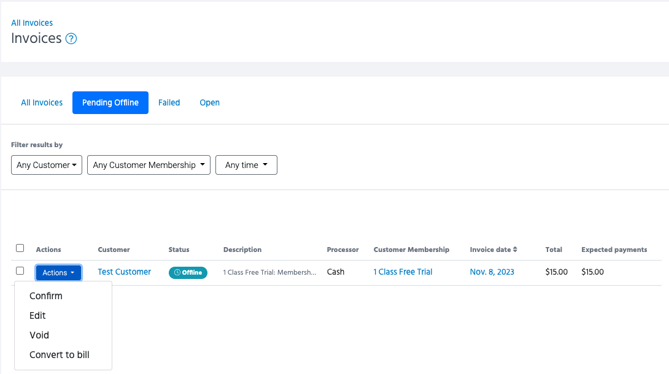The height and width of the screenshot is (374, 669).
Task: Open the Any Customer filter dropdown
Action: click(47, 165)
